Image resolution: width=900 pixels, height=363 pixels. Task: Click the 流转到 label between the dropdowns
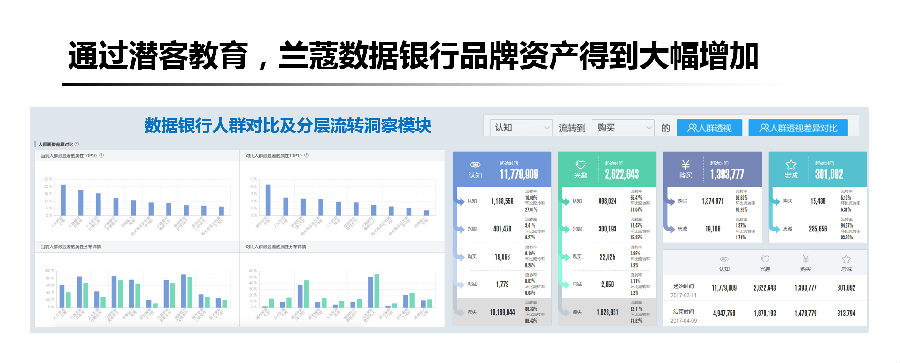click(x=572, y=128)
